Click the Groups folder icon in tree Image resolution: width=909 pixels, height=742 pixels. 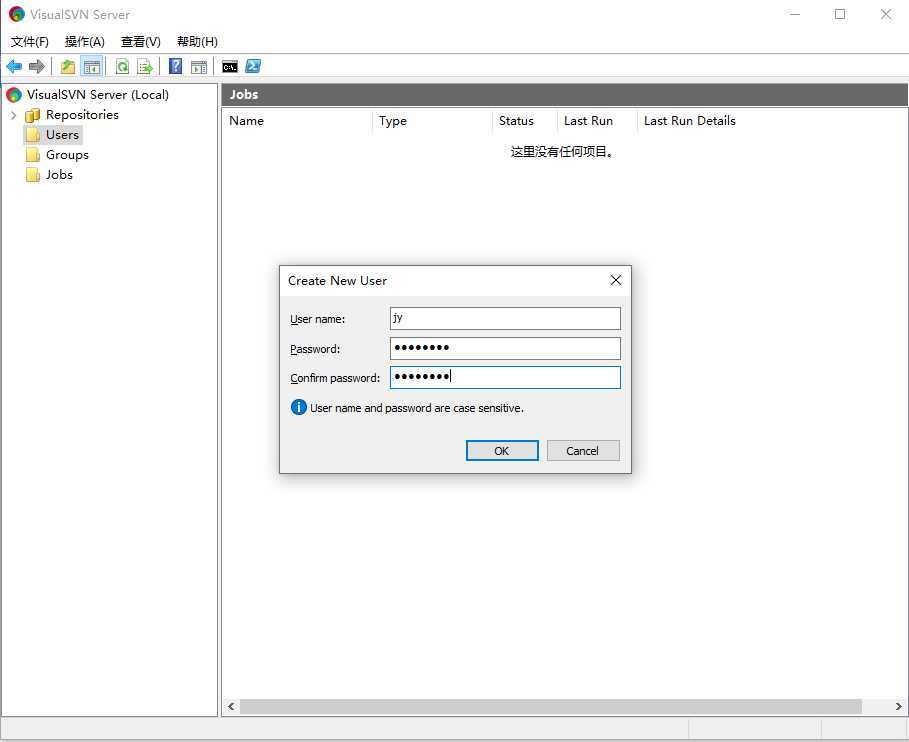33,155
